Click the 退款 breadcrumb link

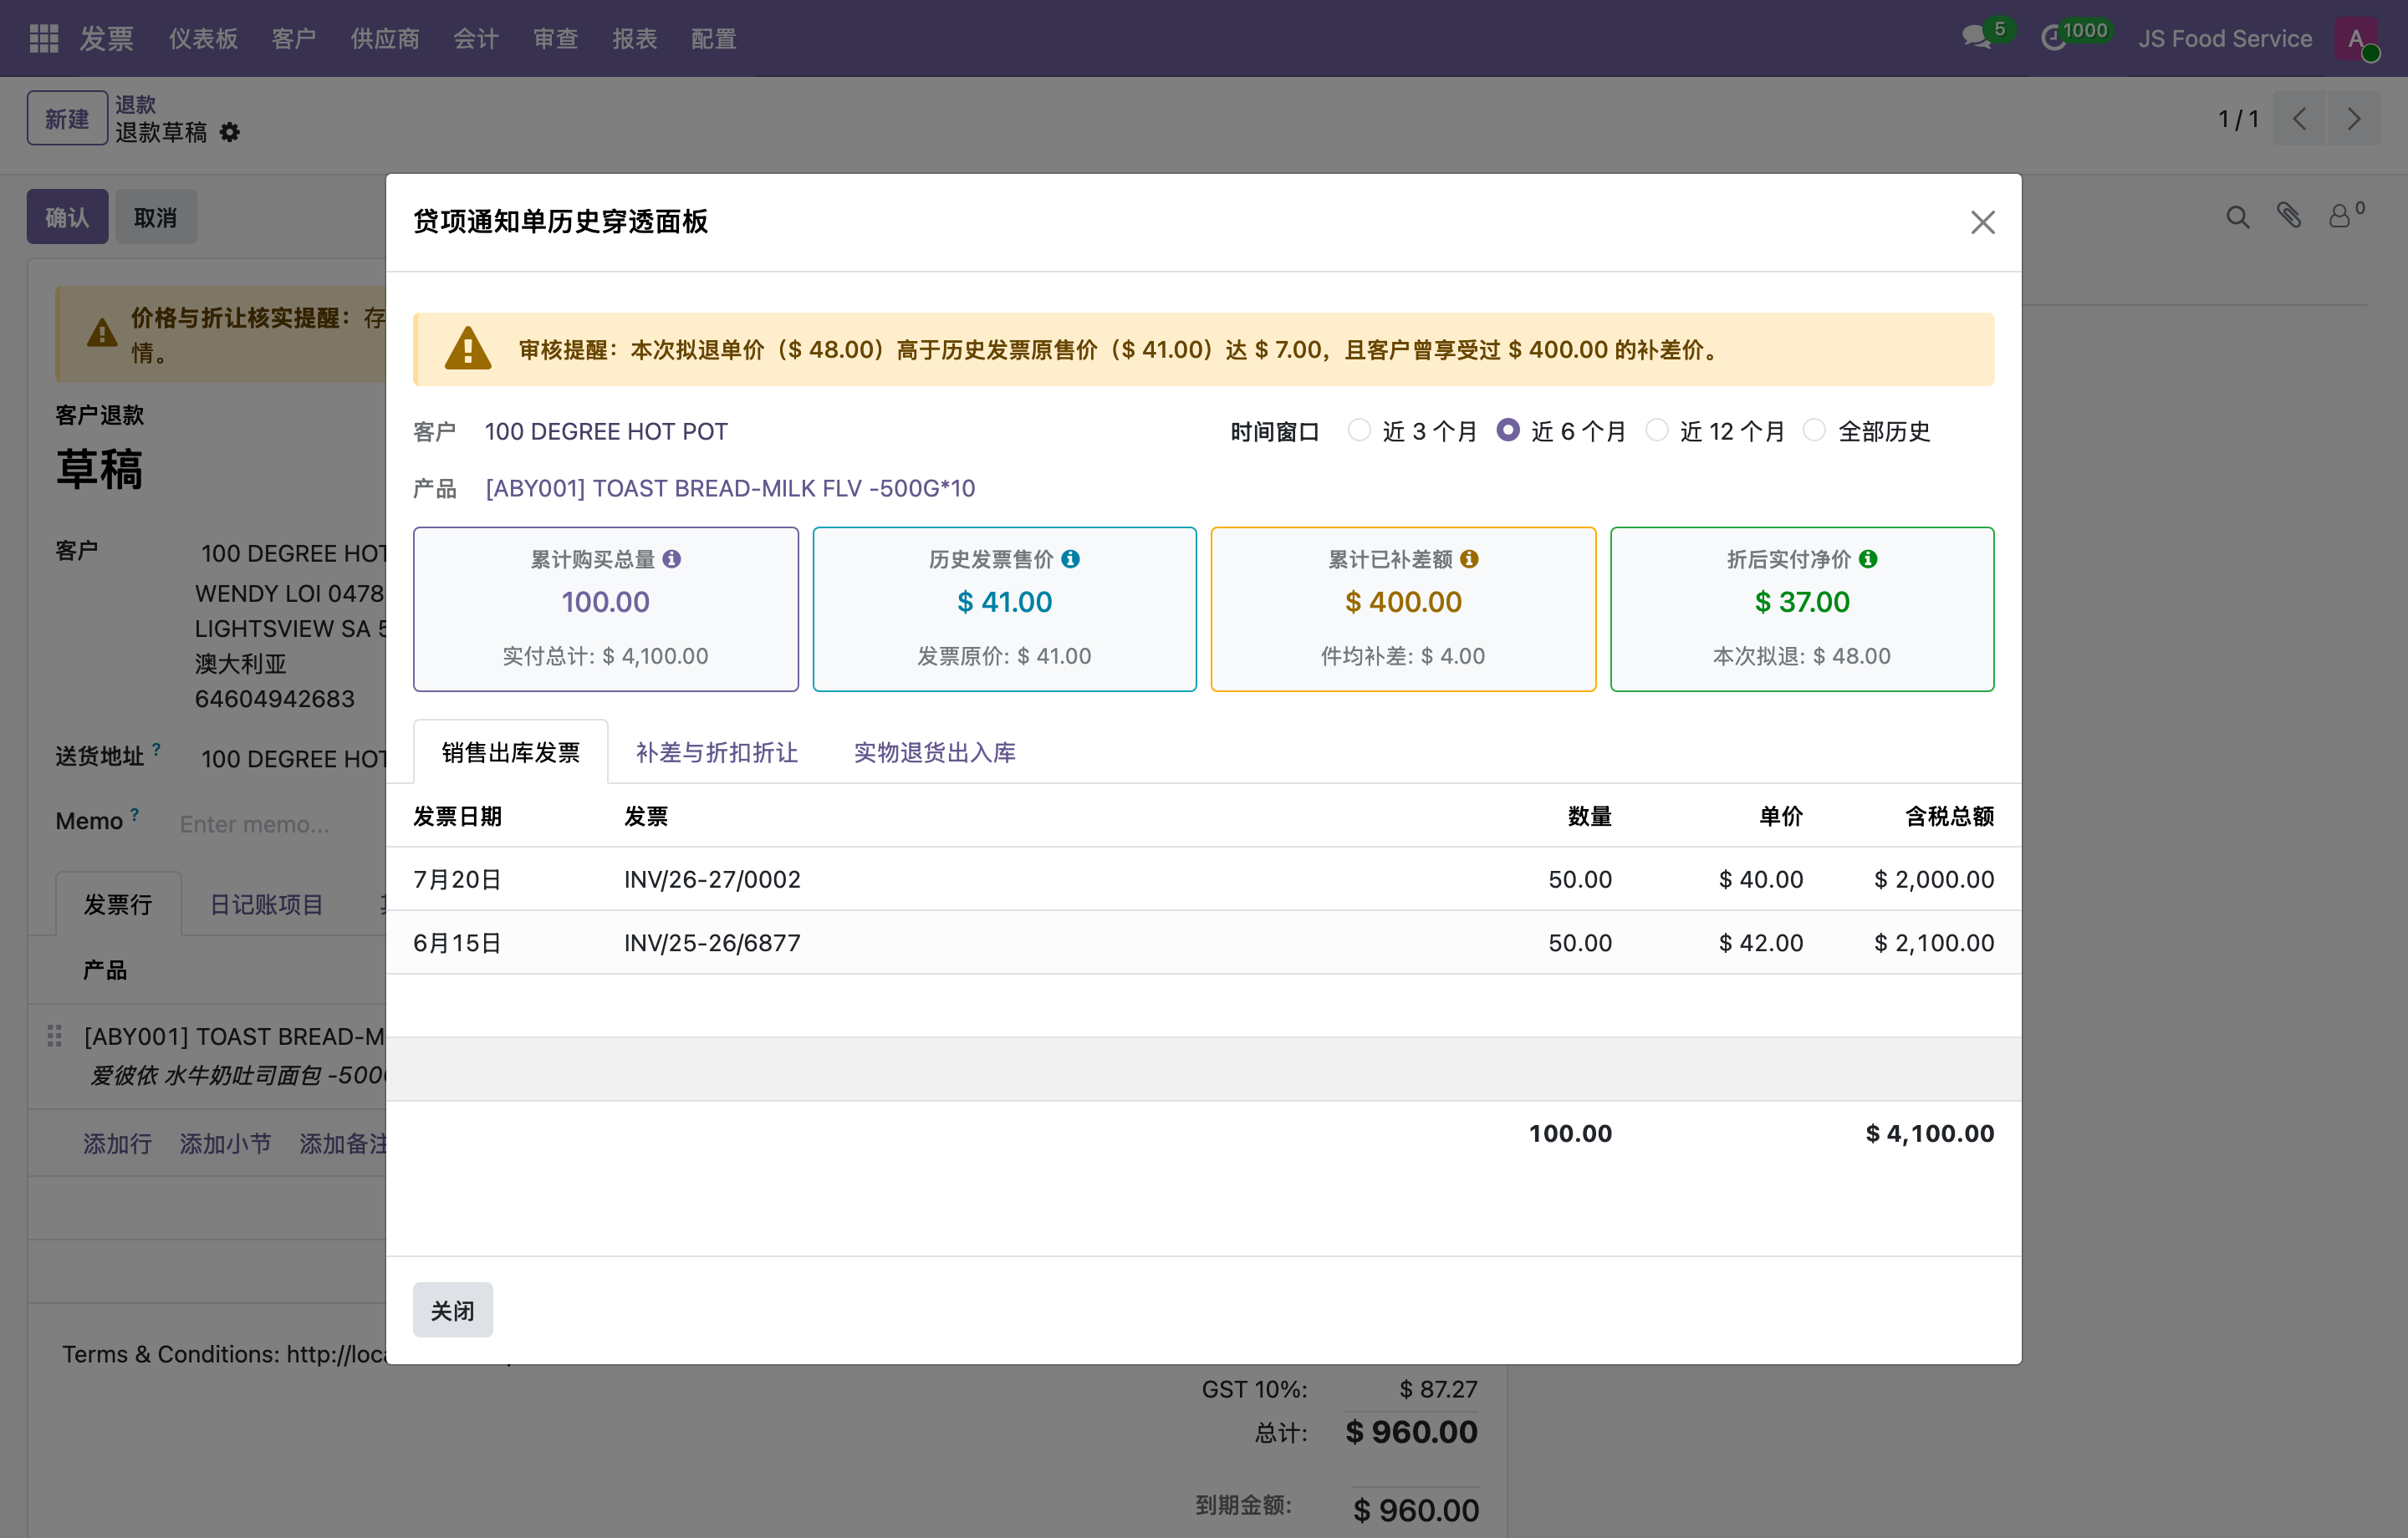tap(135, 104)
